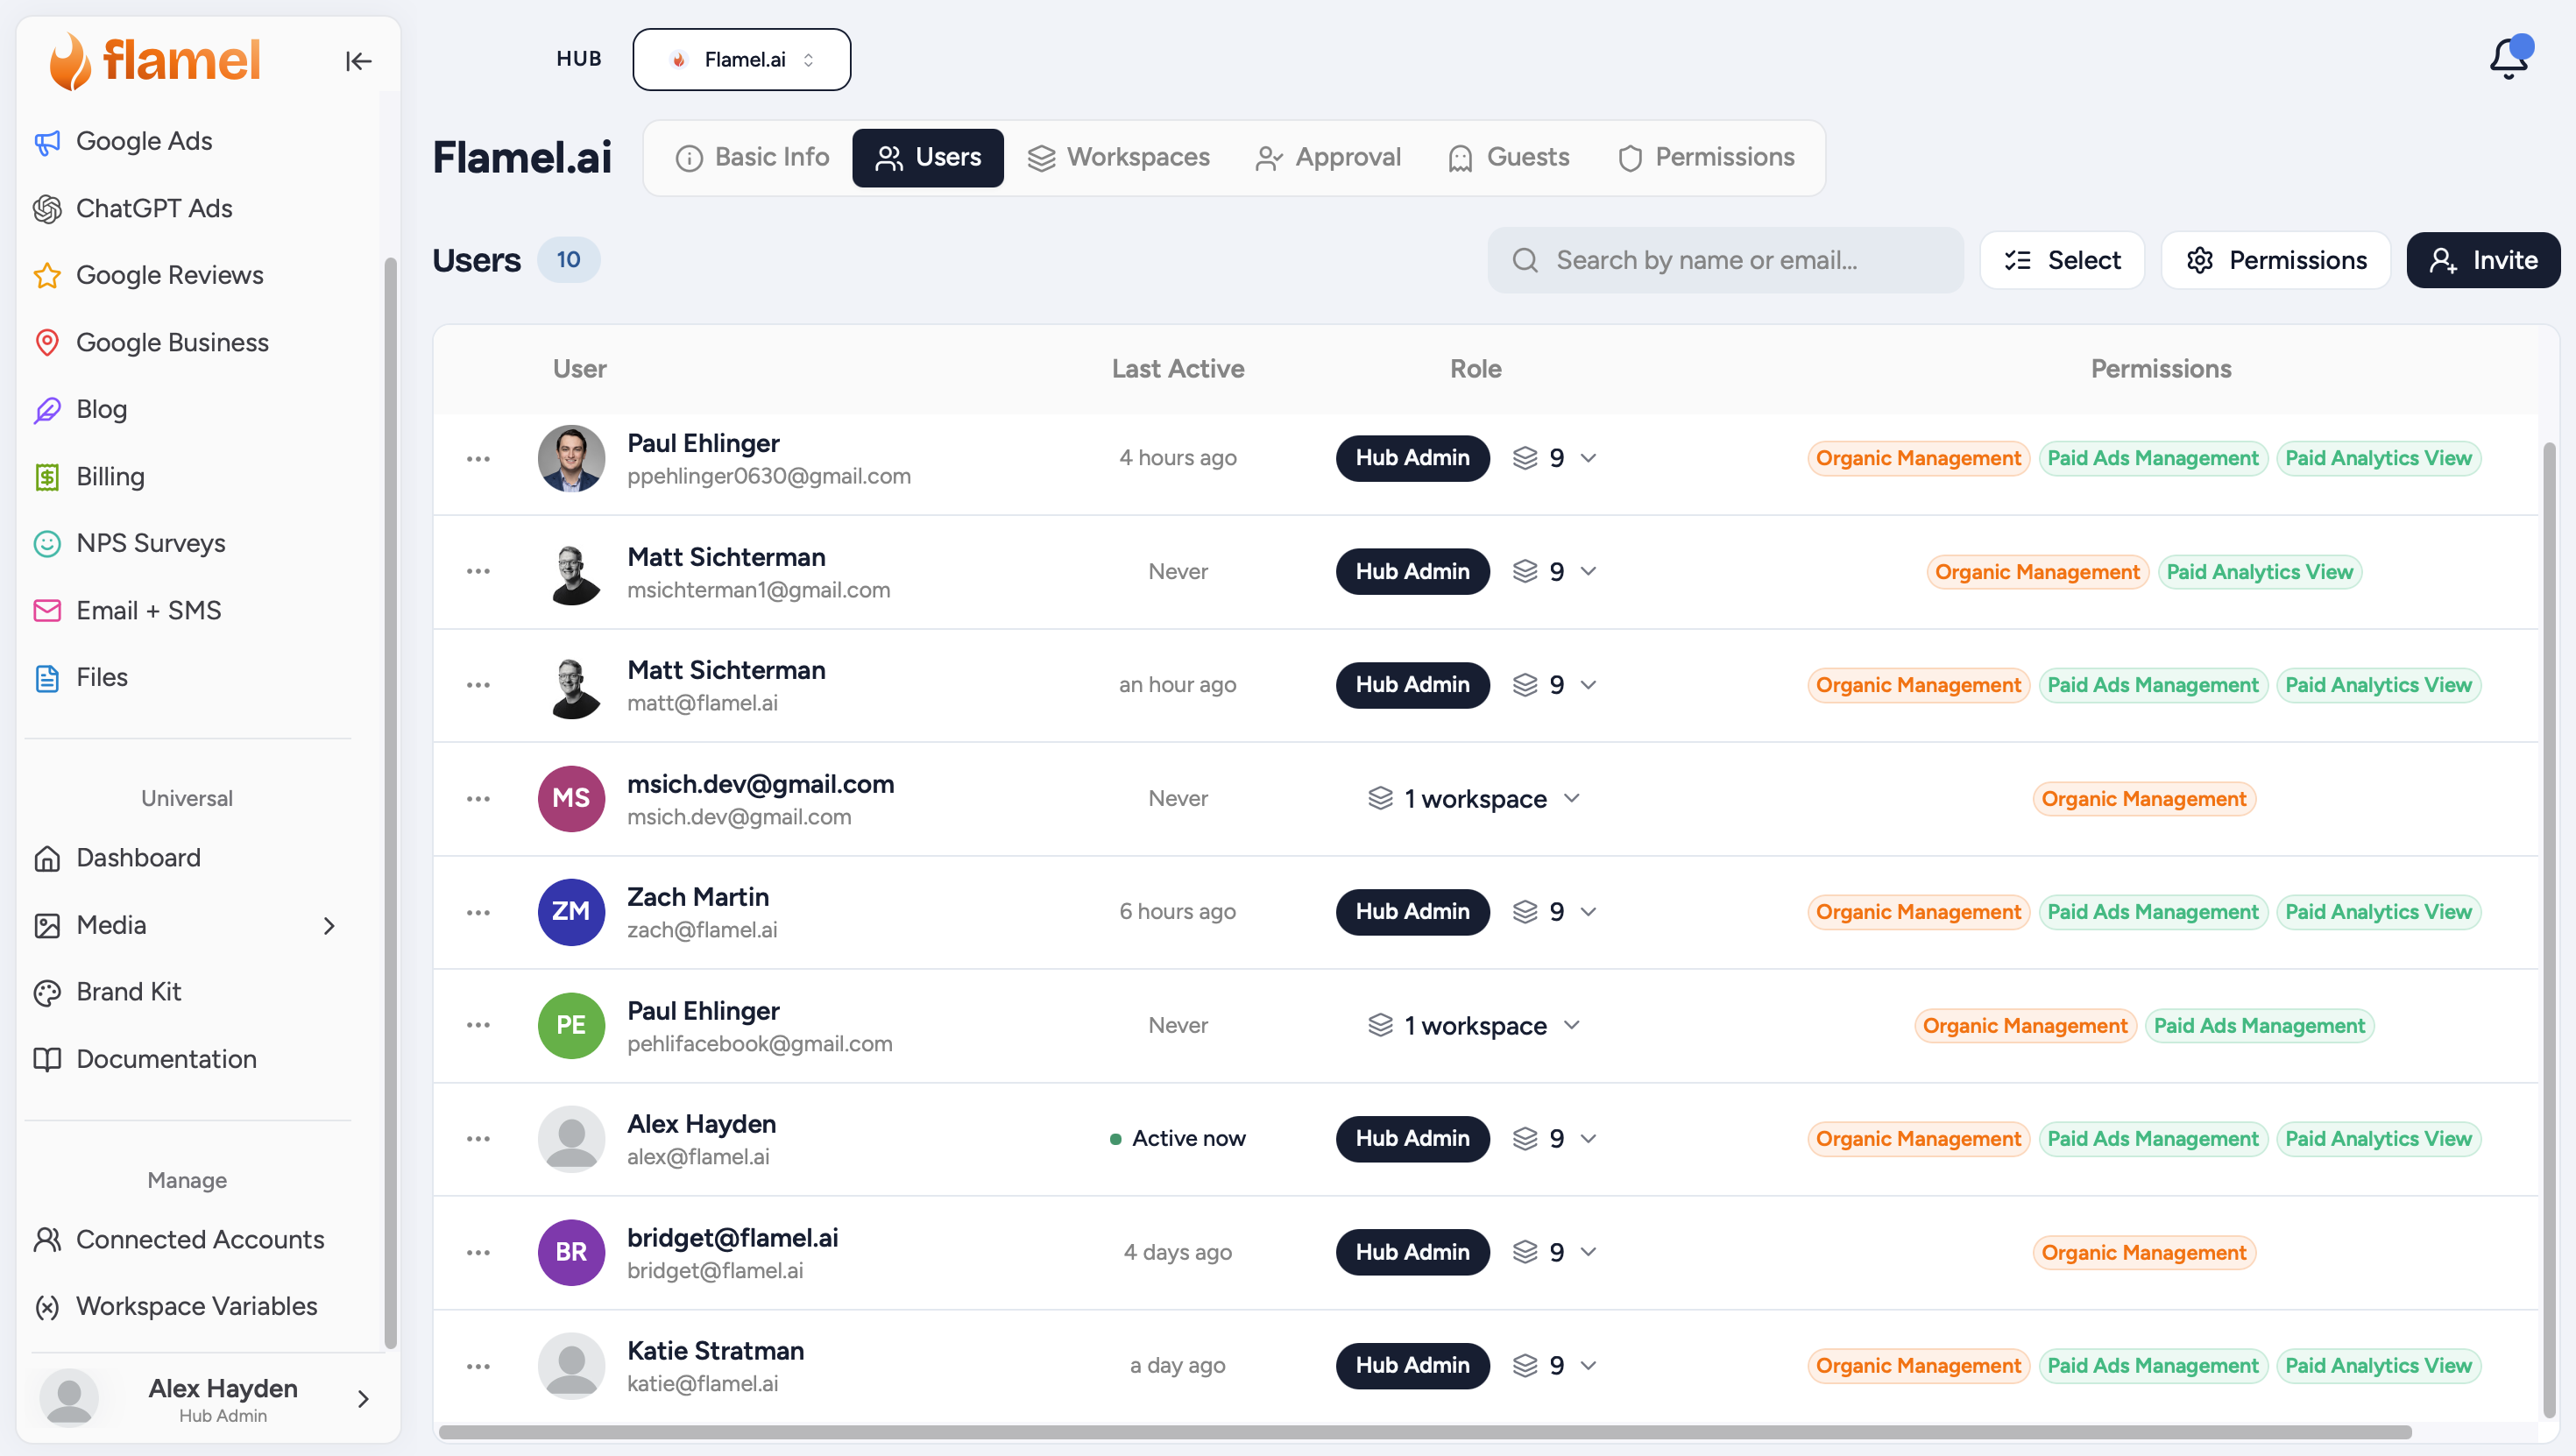The height and width of the screenshot is (1456, 2576).
Task: Click the sidebar vertical scrollbar
Action: click(x=390, y=804)
